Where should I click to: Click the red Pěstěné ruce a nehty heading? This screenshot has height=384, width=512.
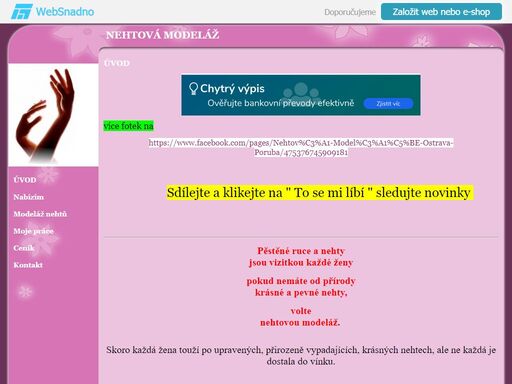click(x=301, y=251)
